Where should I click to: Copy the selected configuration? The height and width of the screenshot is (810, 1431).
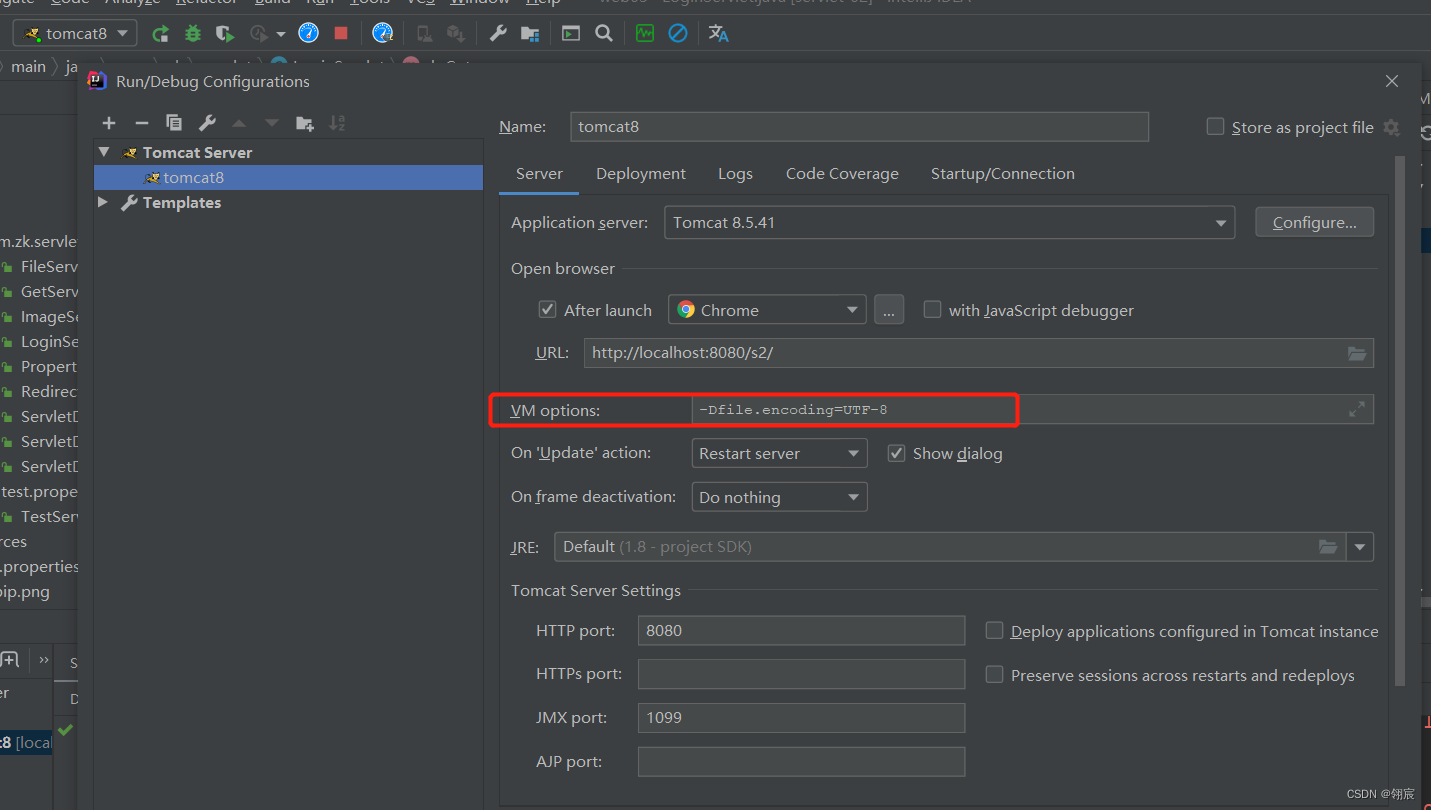click(x=174, y=123)
